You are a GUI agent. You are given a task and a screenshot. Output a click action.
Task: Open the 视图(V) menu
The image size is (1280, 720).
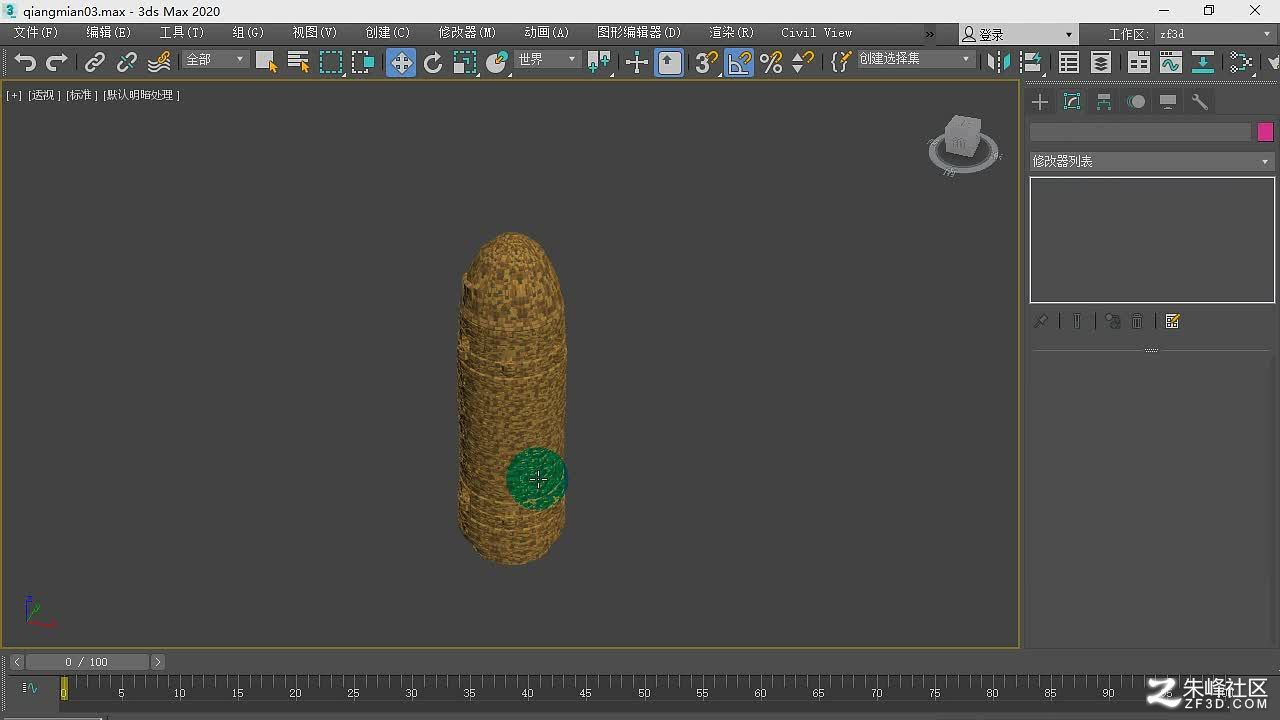point(314,33)
